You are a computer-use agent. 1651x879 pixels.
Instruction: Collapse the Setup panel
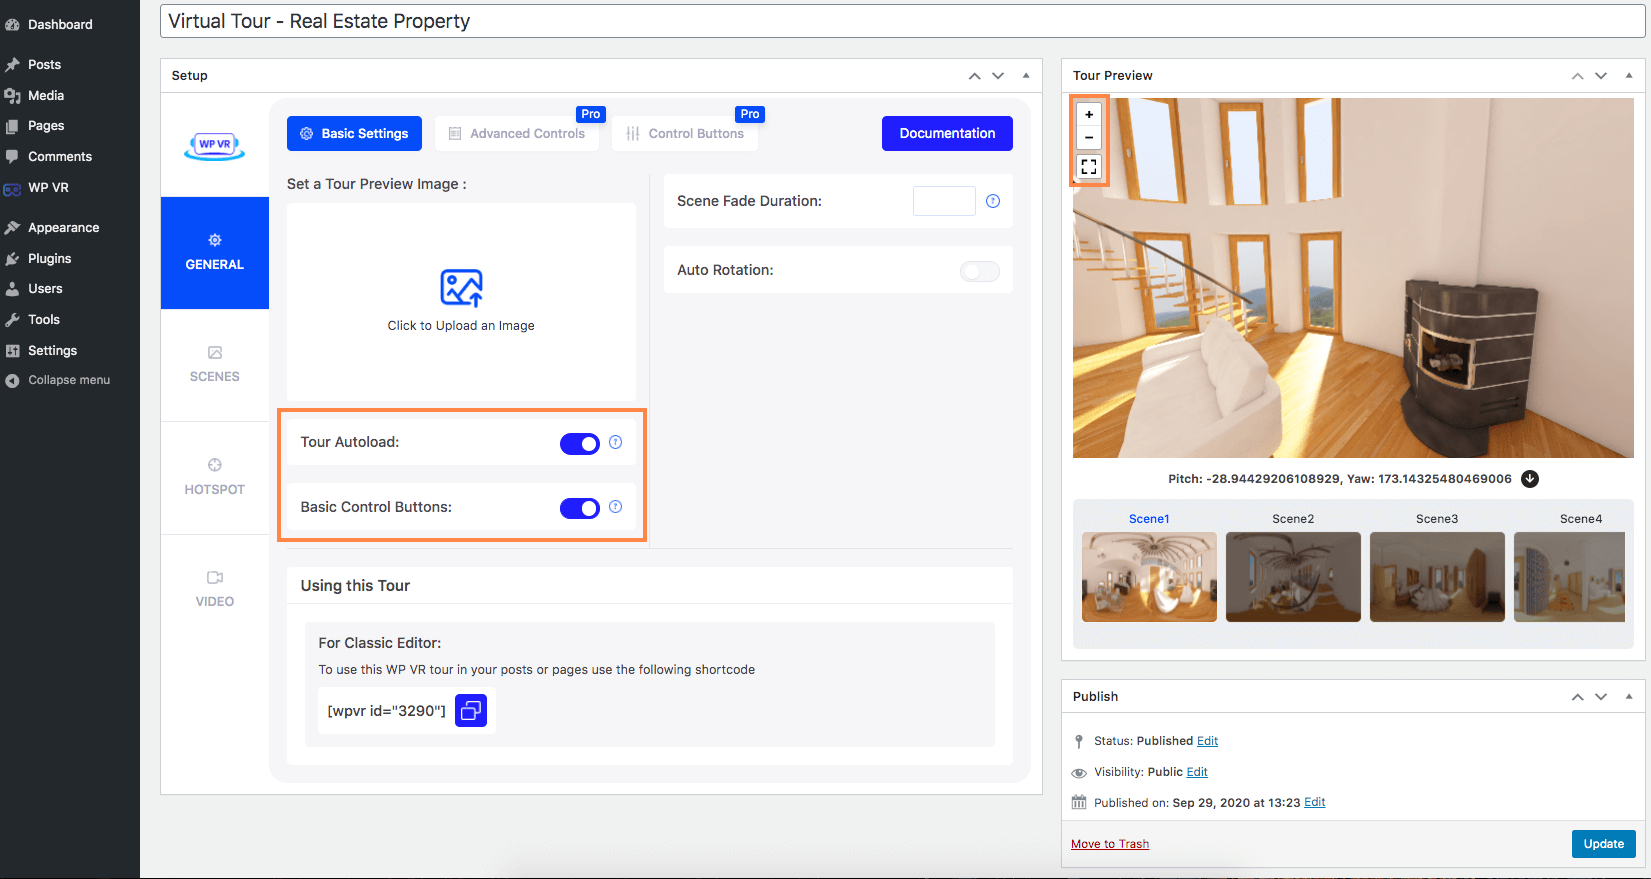coord(1025,76)
